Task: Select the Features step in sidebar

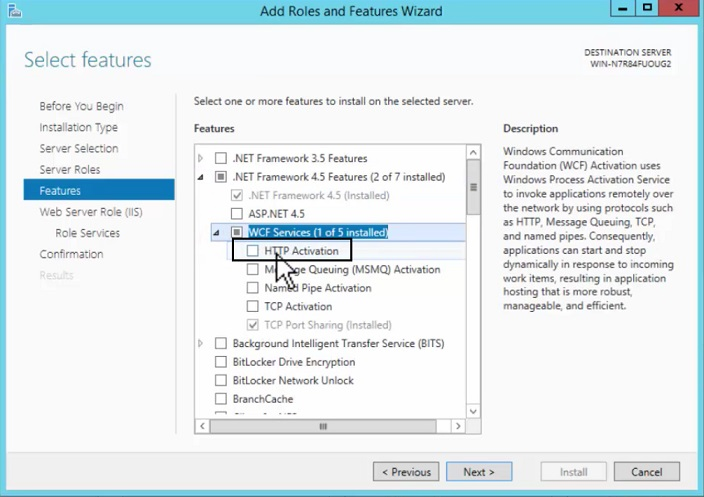Action: pos(99,189)
